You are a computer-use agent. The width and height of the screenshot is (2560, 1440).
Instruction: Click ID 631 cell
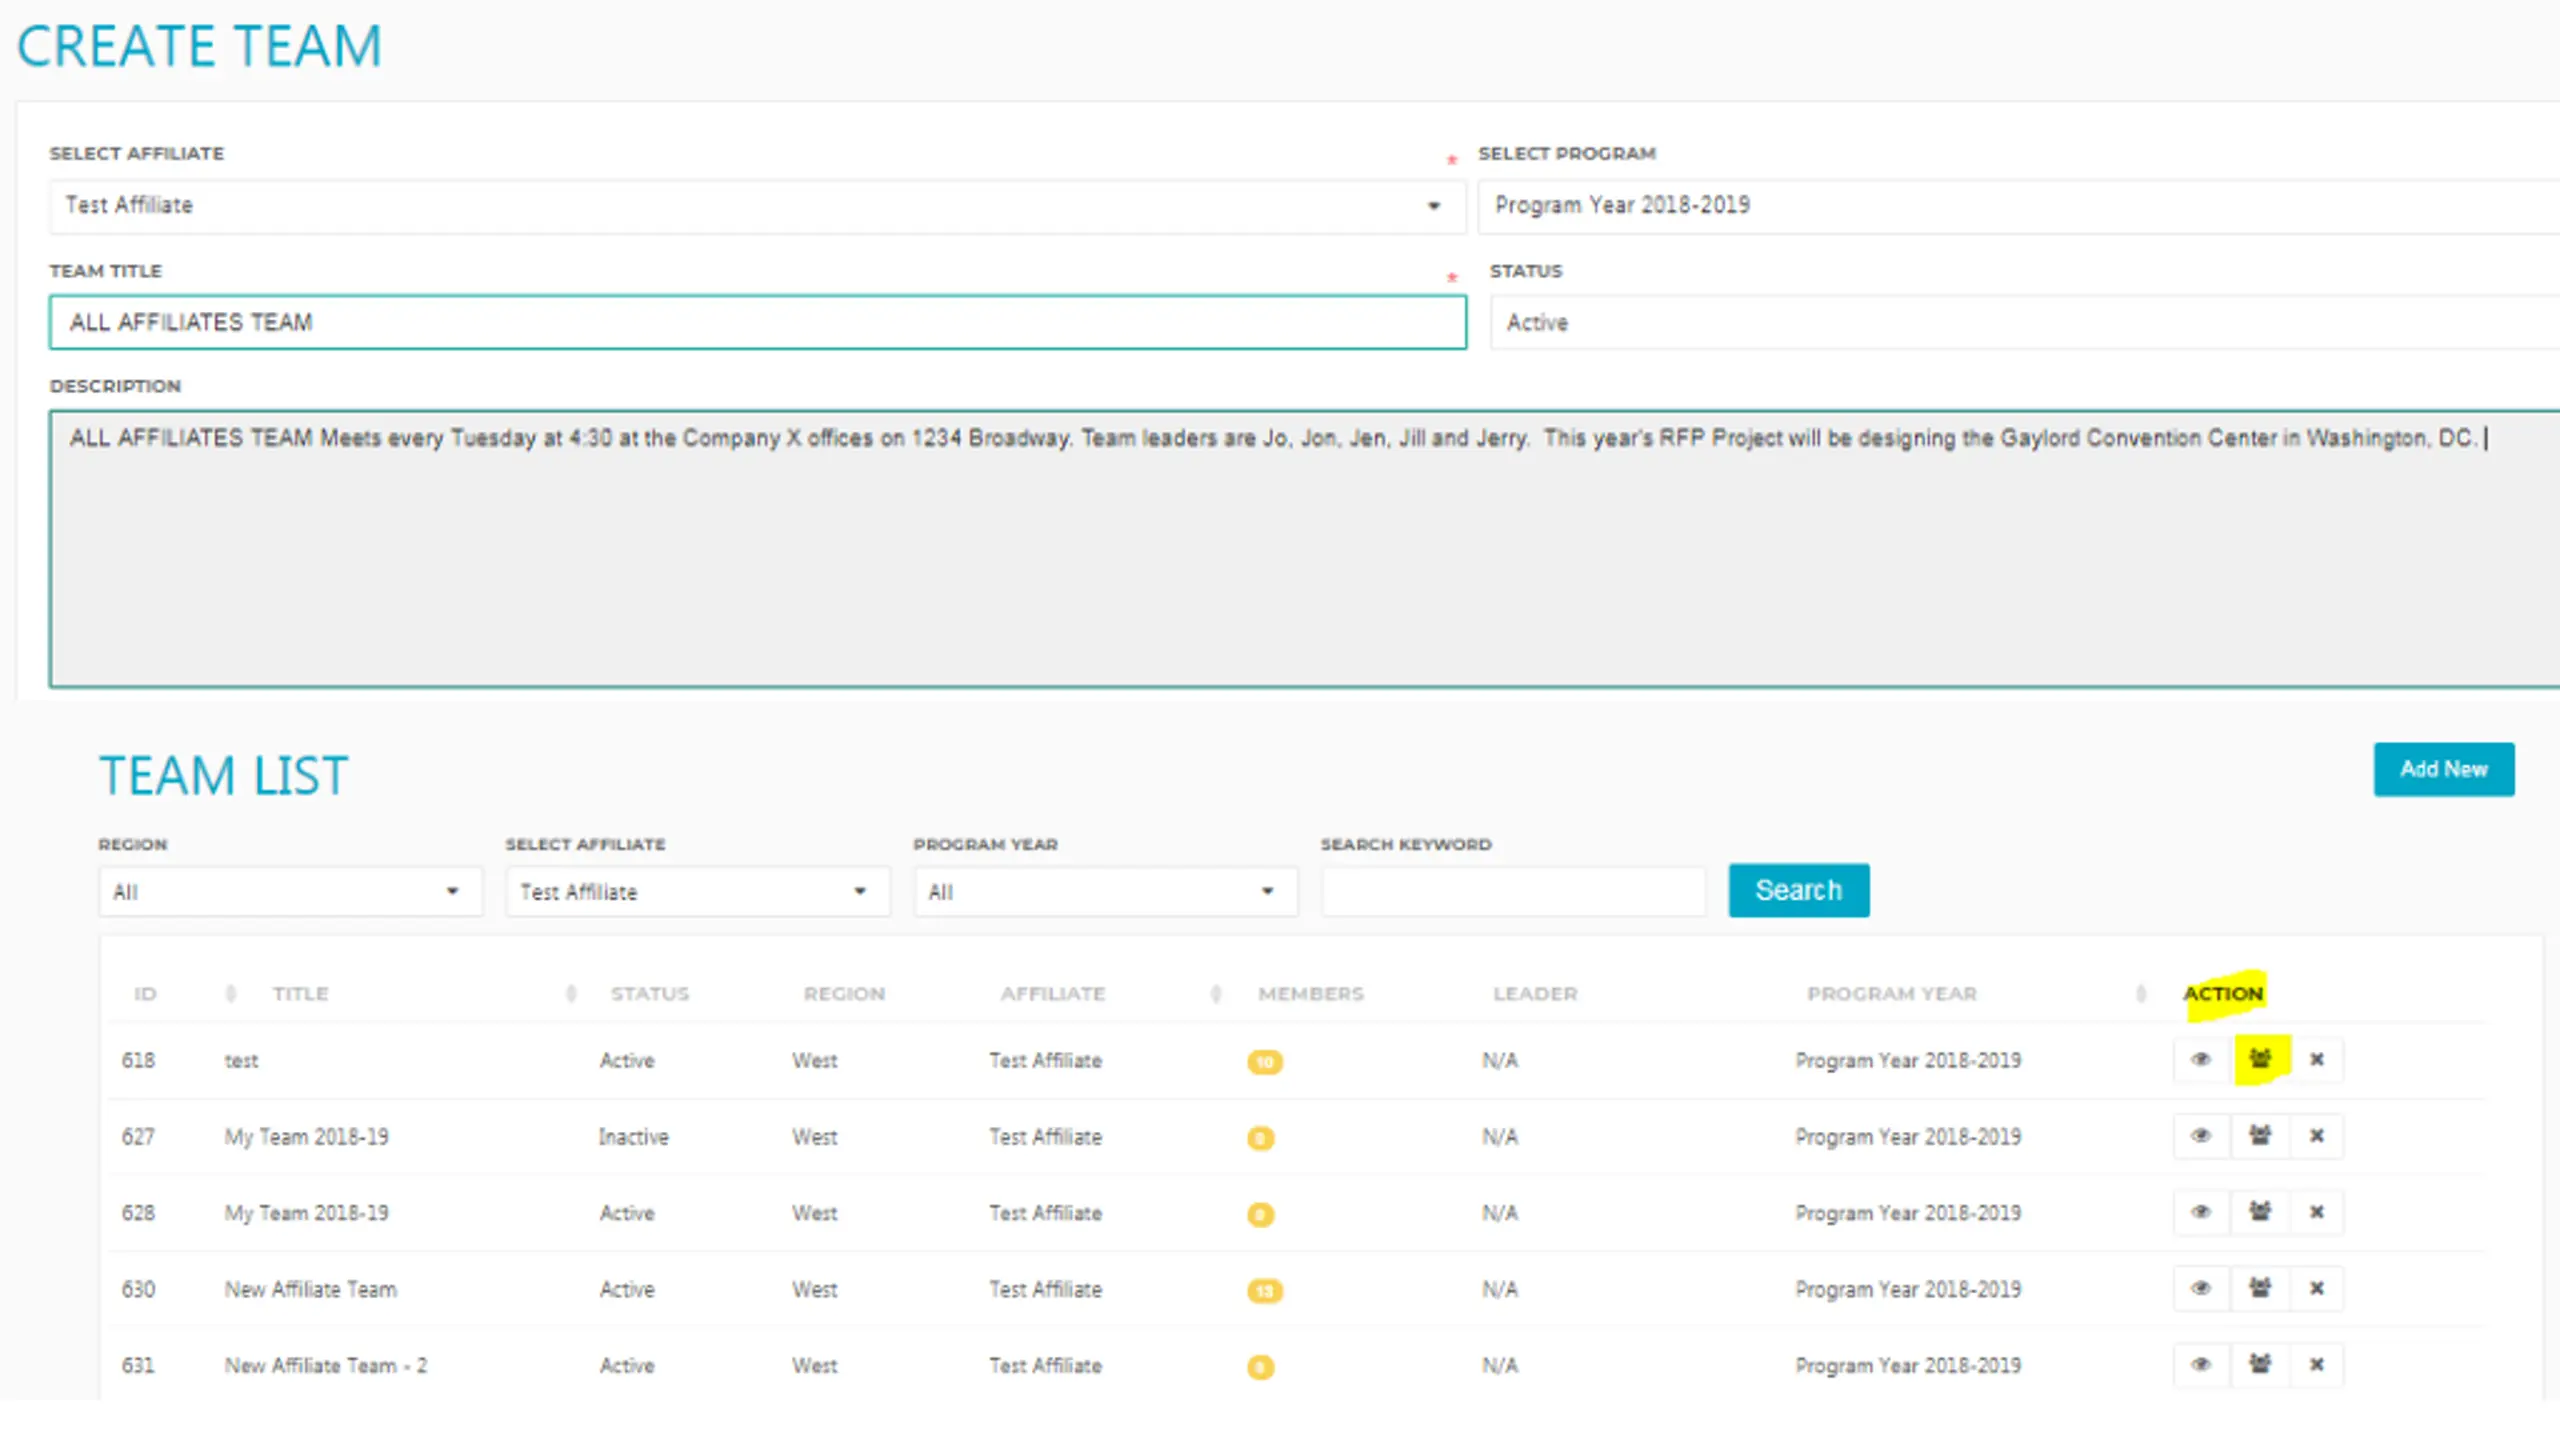(x=138, y=1365)
